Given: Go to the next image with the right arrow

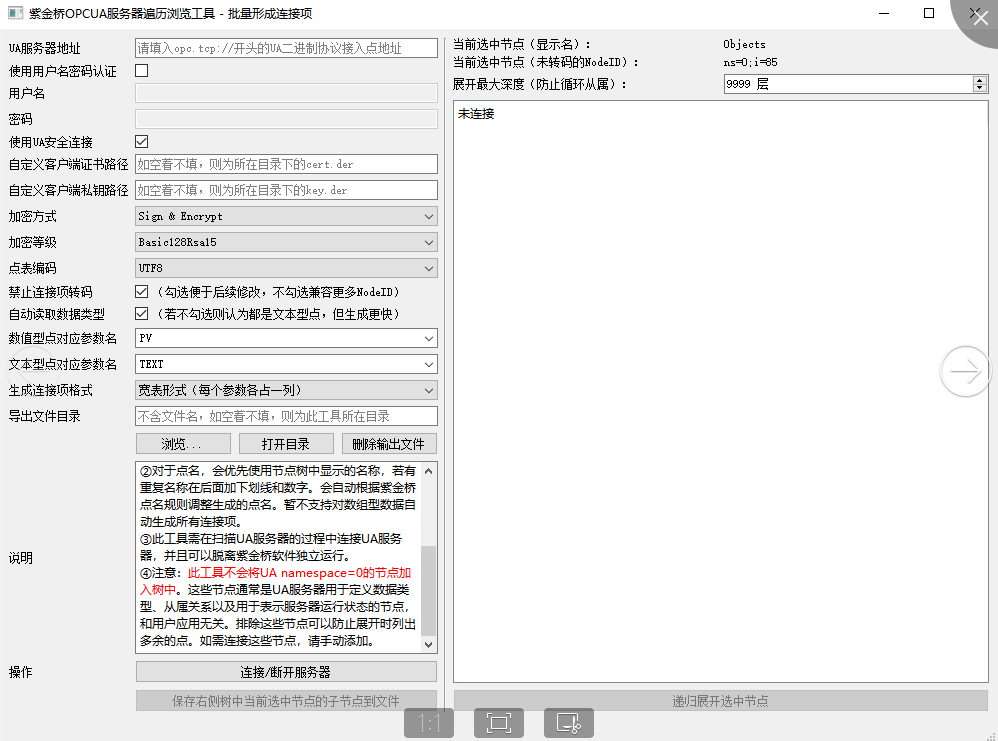Looking at the screenshot, I should (x=965, y=371).
